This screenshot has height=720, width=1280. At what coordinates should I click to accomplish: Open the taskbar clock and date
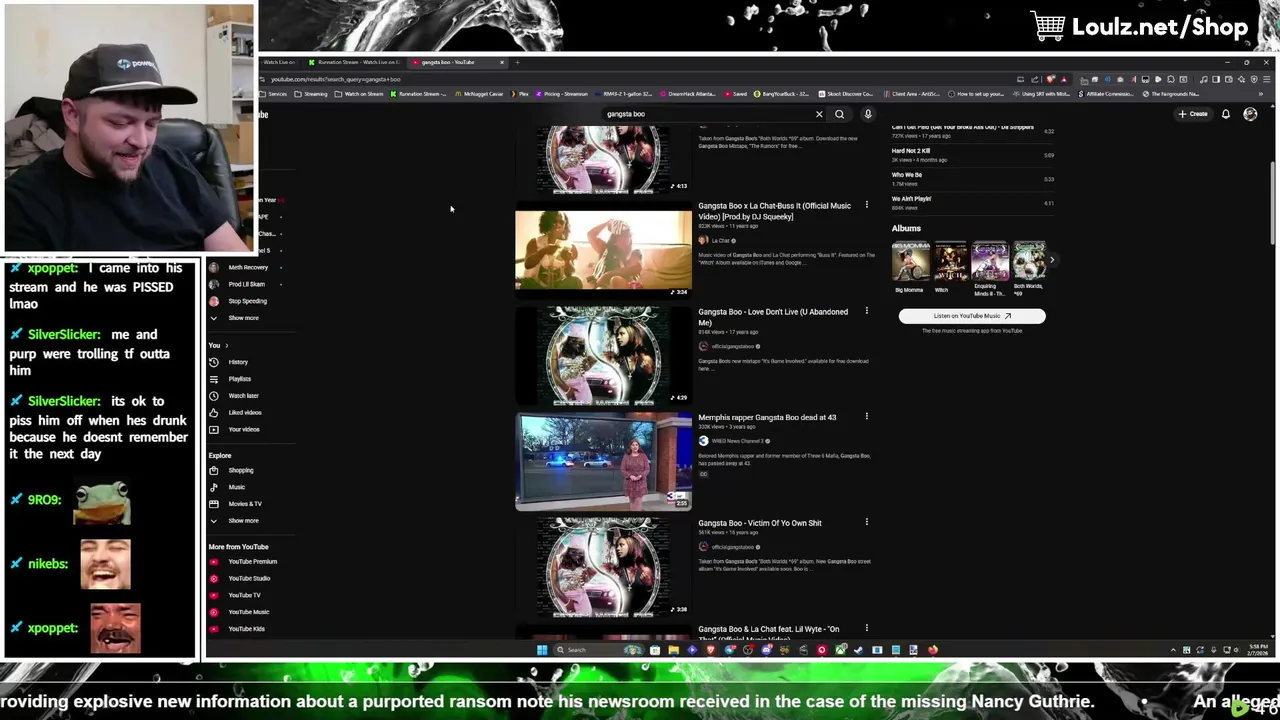point(1257,650)
